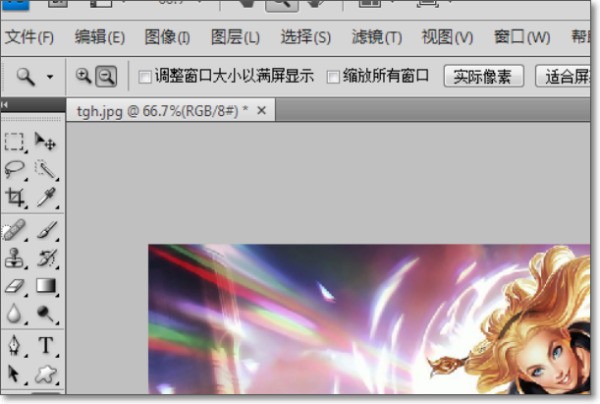Open the 图层(L) menu
Viewport: 600px width, 404px height.
(x=235, y=37)
